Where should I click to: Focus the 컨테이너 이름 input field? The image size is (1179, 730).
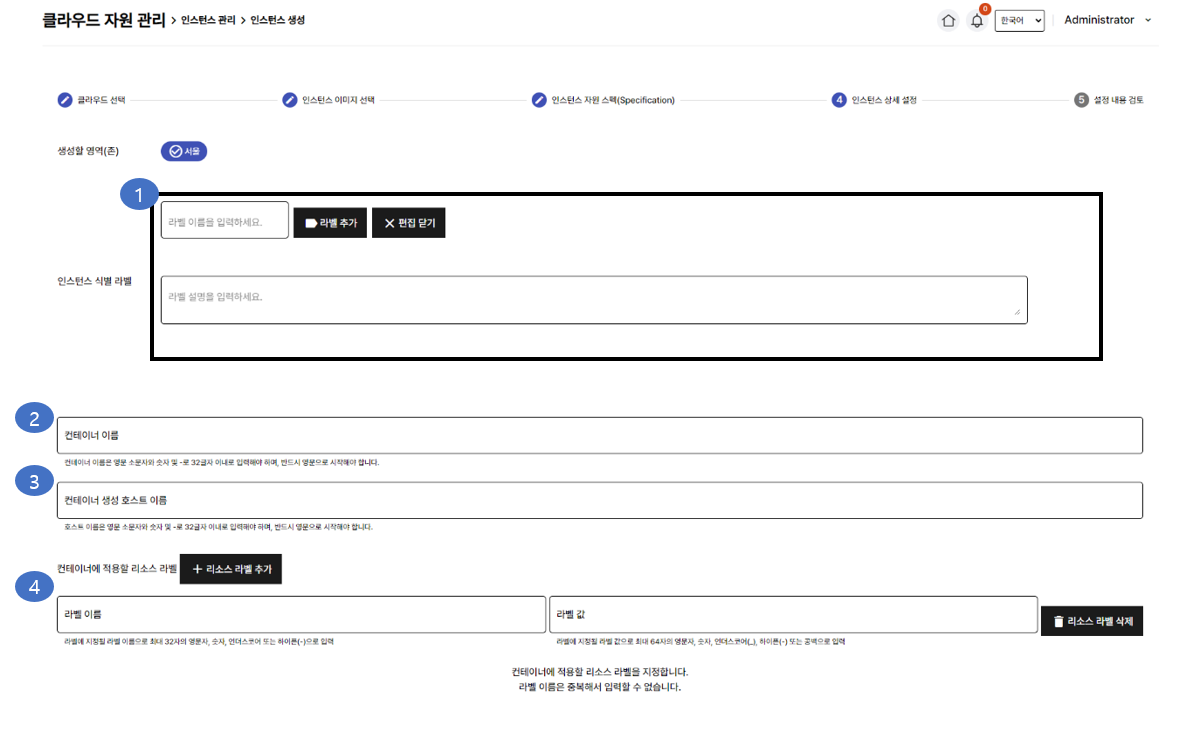(x=599, y=436)
